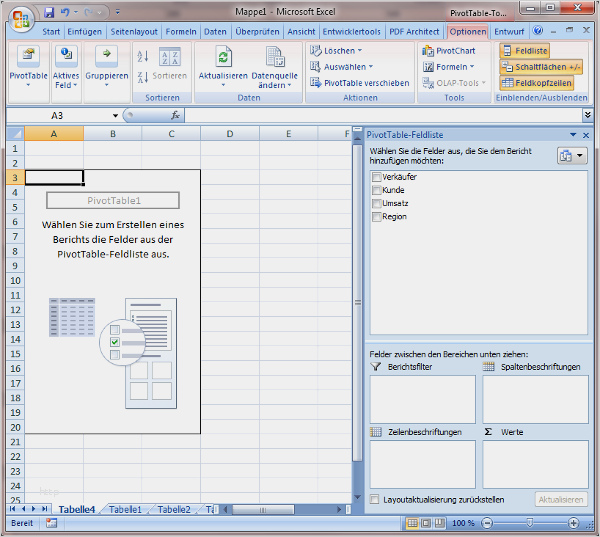The height and width of the screenshot is (537, 600).
Task: Open PivotTable-Feldliste pane options arrow
Action: tap(573, 135)
